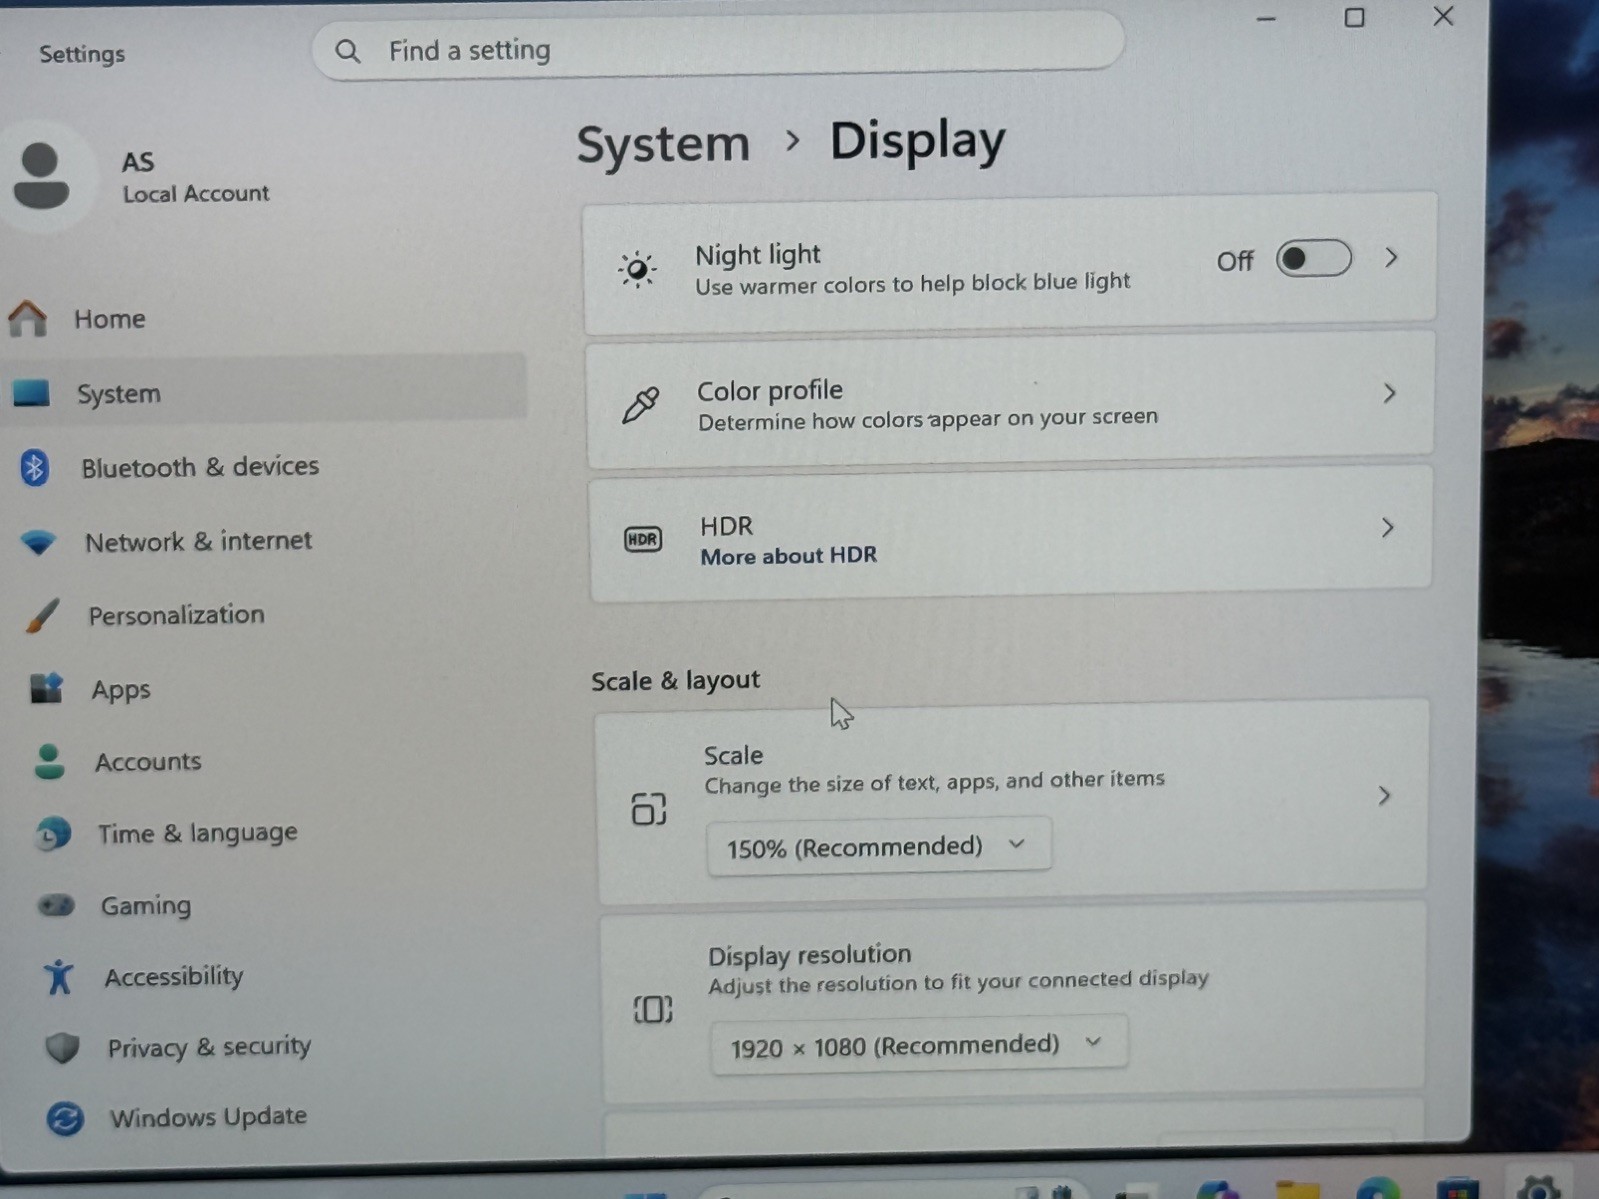
Task: Open Network & internet section
Action: [x=198, y=541]
